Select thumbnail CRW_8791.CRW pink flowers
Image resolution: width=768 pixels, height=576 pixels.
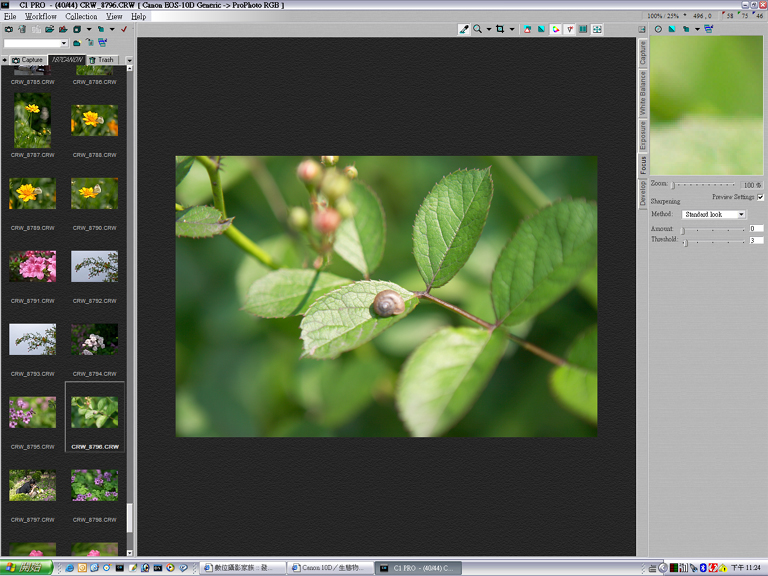coord(32,266)
